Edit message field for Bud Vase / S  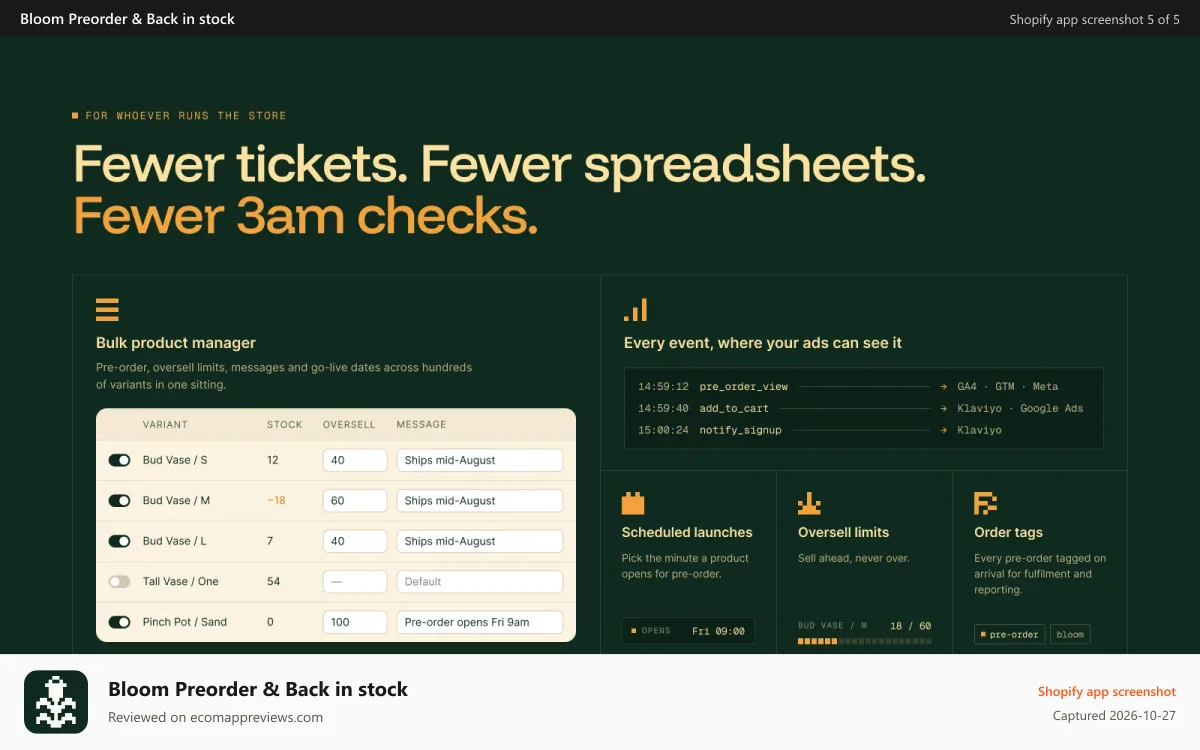click(480, 460)
